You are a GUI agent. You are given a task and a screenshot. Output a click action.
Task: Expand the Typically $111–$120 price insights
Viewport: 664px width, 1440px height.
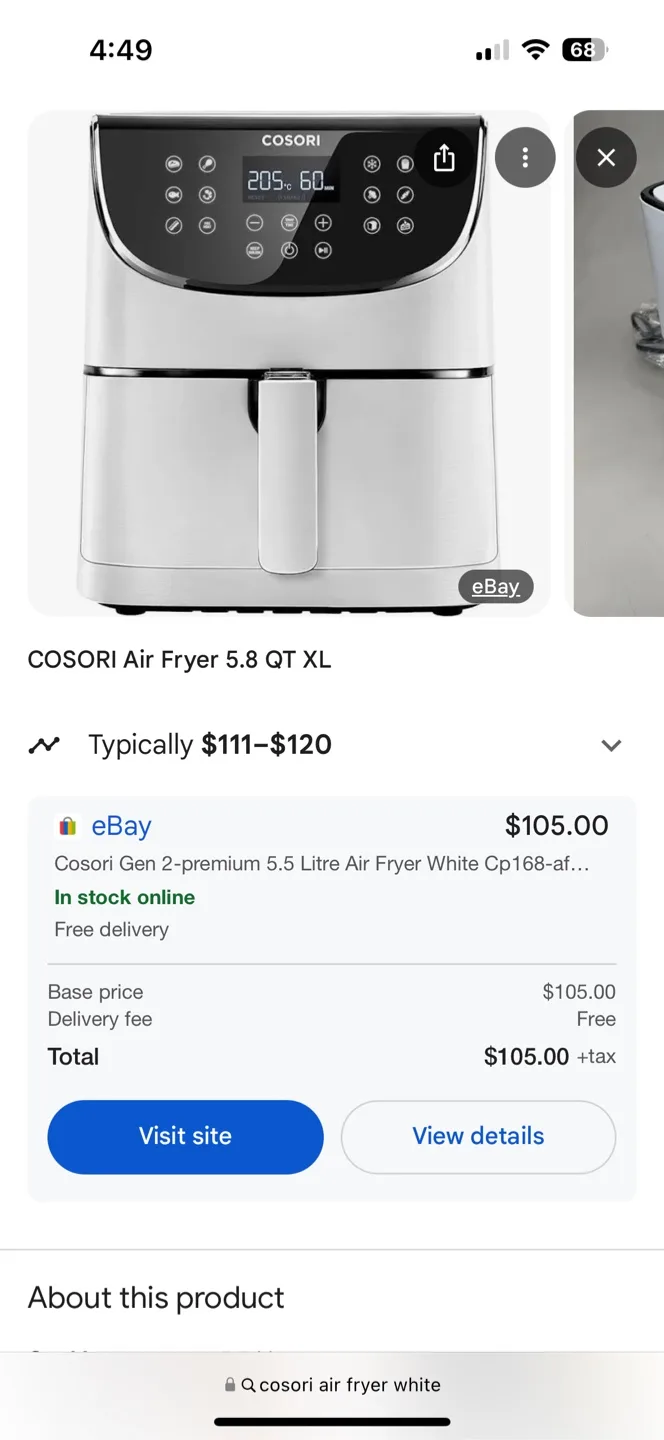pos(611,745)
